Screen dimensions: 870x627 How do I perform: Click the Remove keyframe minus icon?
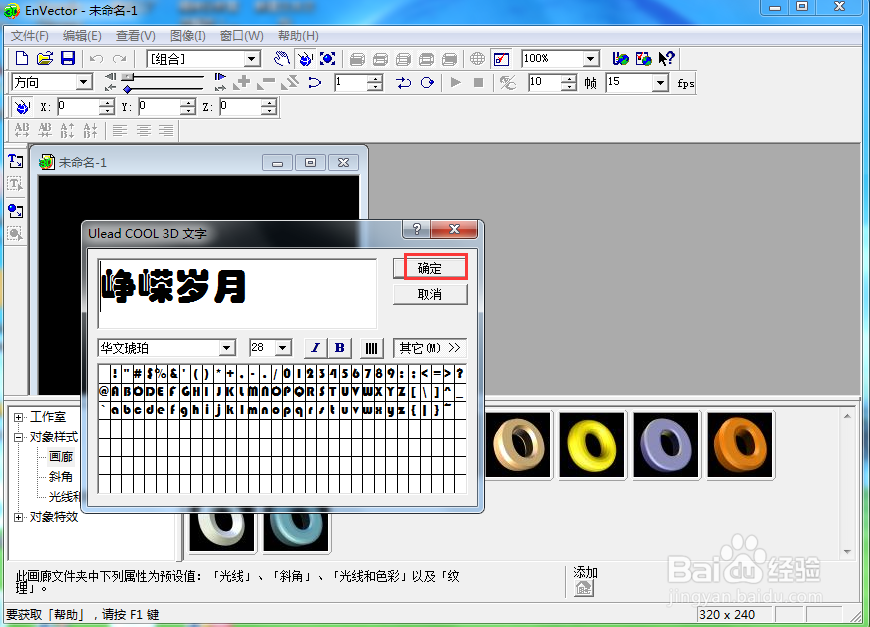(x=266, y=83)
